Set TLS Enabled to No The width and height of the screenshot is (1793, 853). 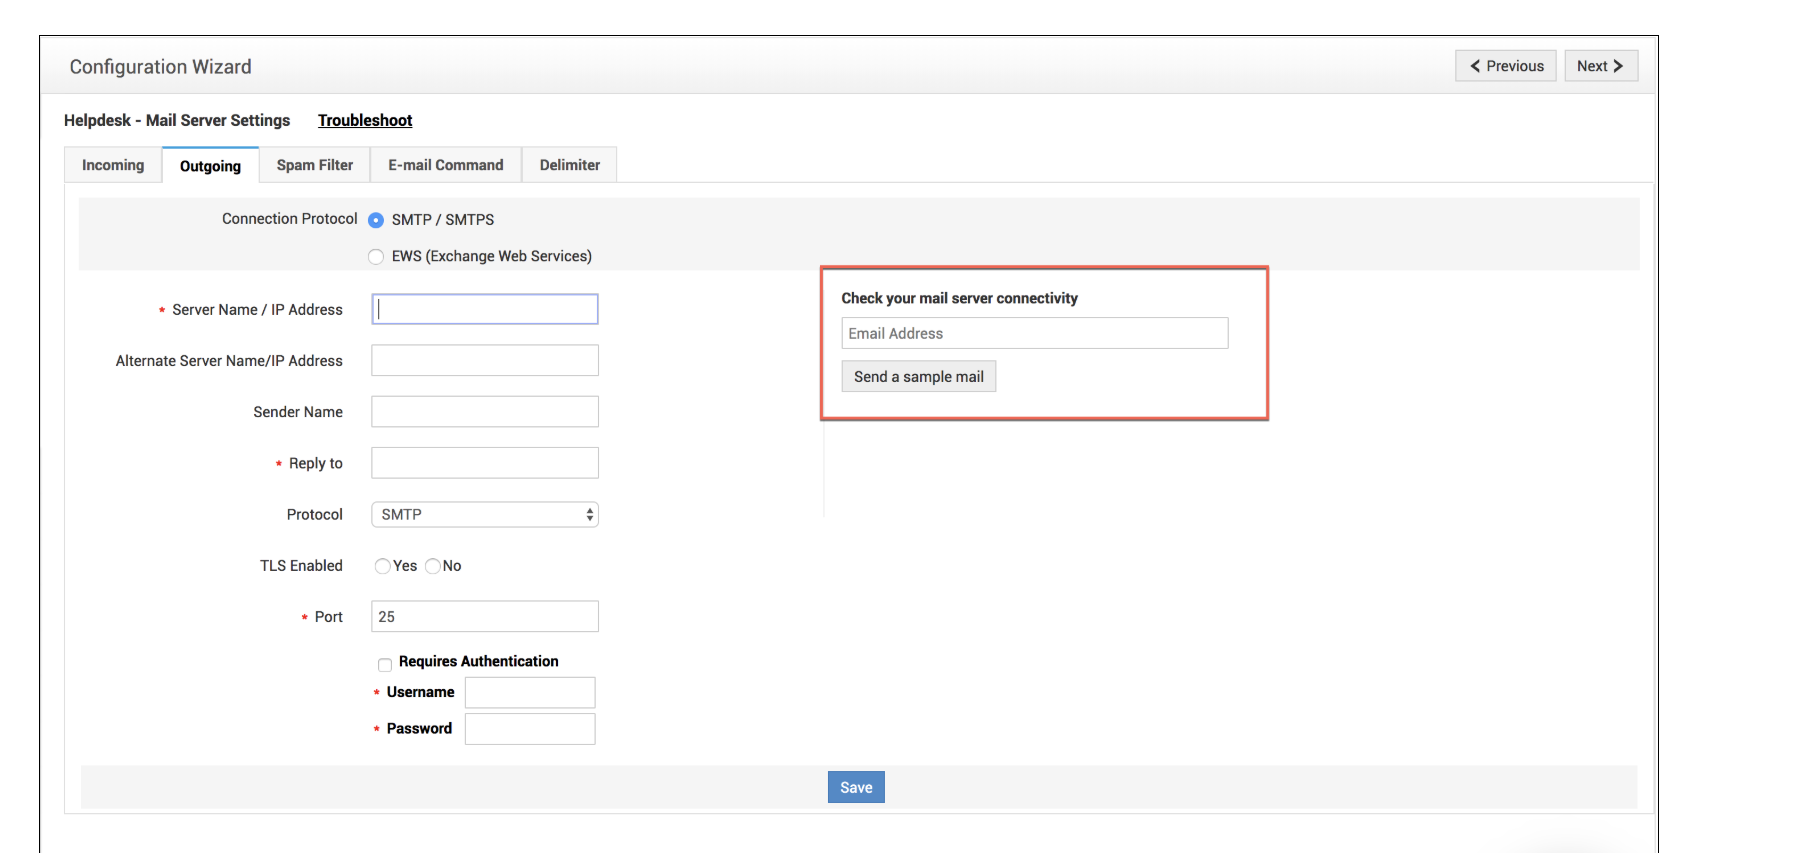tap(433, 566)
